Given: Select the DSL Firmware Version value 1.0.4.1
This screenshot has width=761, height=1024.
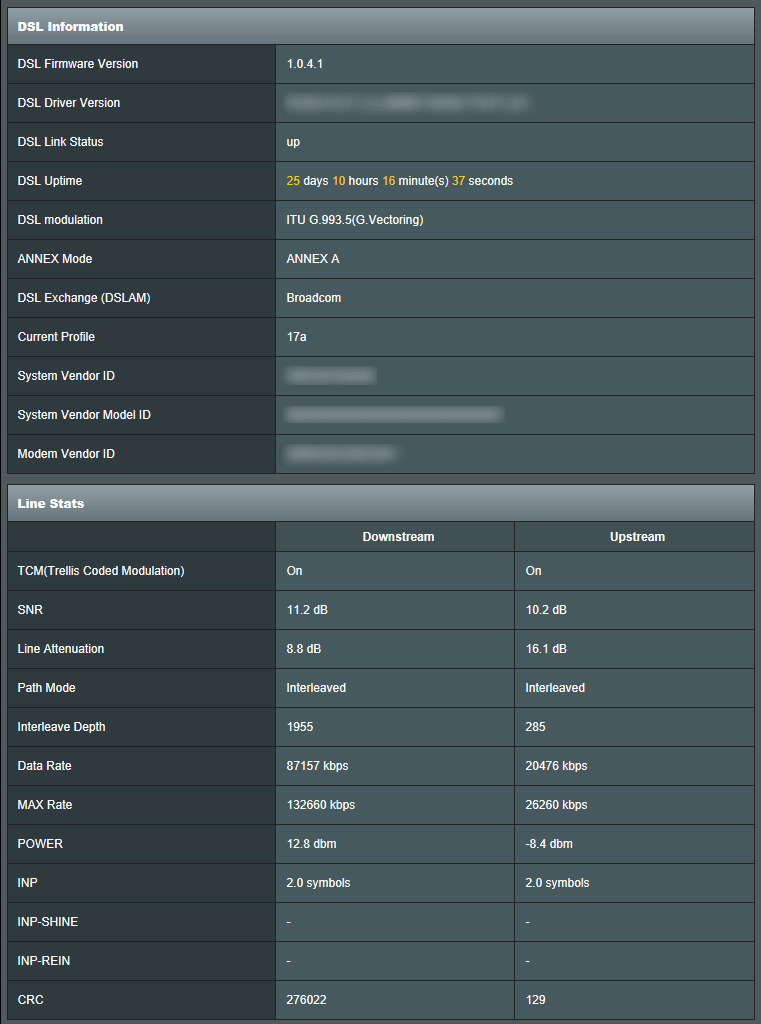Looking at the screenshot, I should point(305,64).
